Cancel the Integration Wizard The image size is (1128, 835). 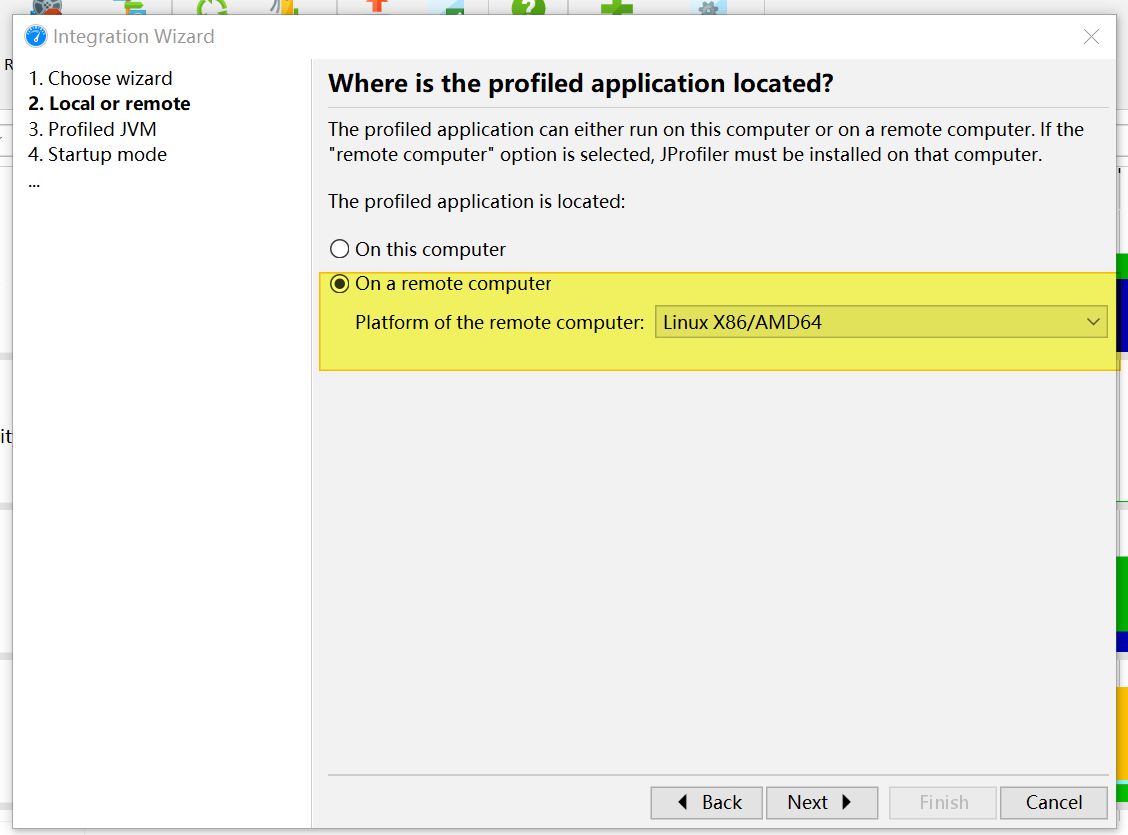pos(1053,803)
